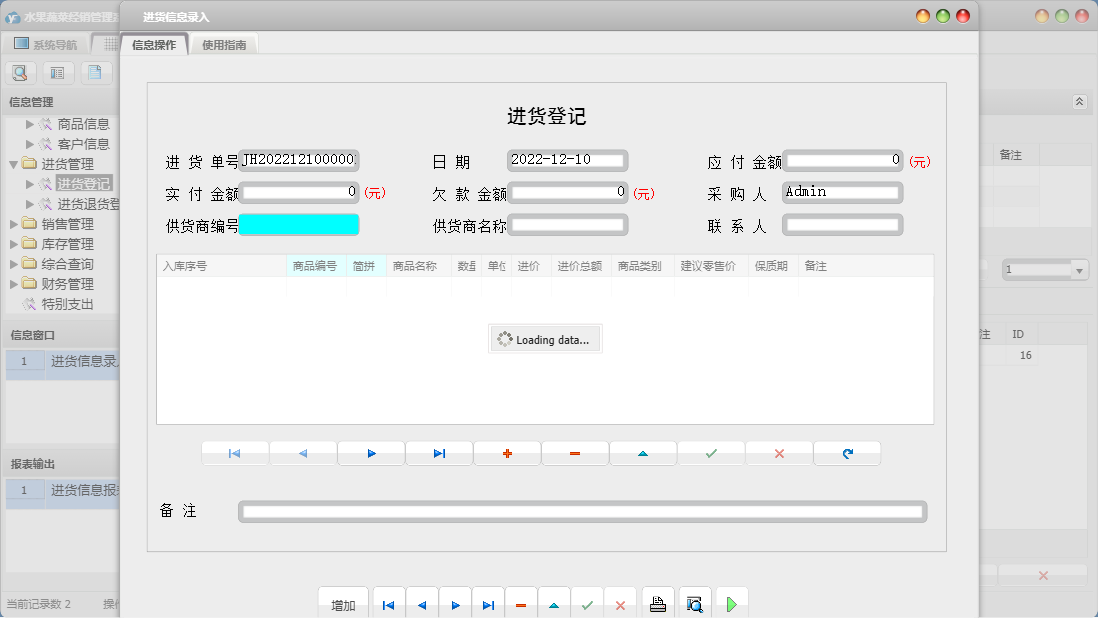The width and height of the screenshot is (1098, 625).
Task: Collapse the 进货管理 folder
Action: [x=16, y=163]
